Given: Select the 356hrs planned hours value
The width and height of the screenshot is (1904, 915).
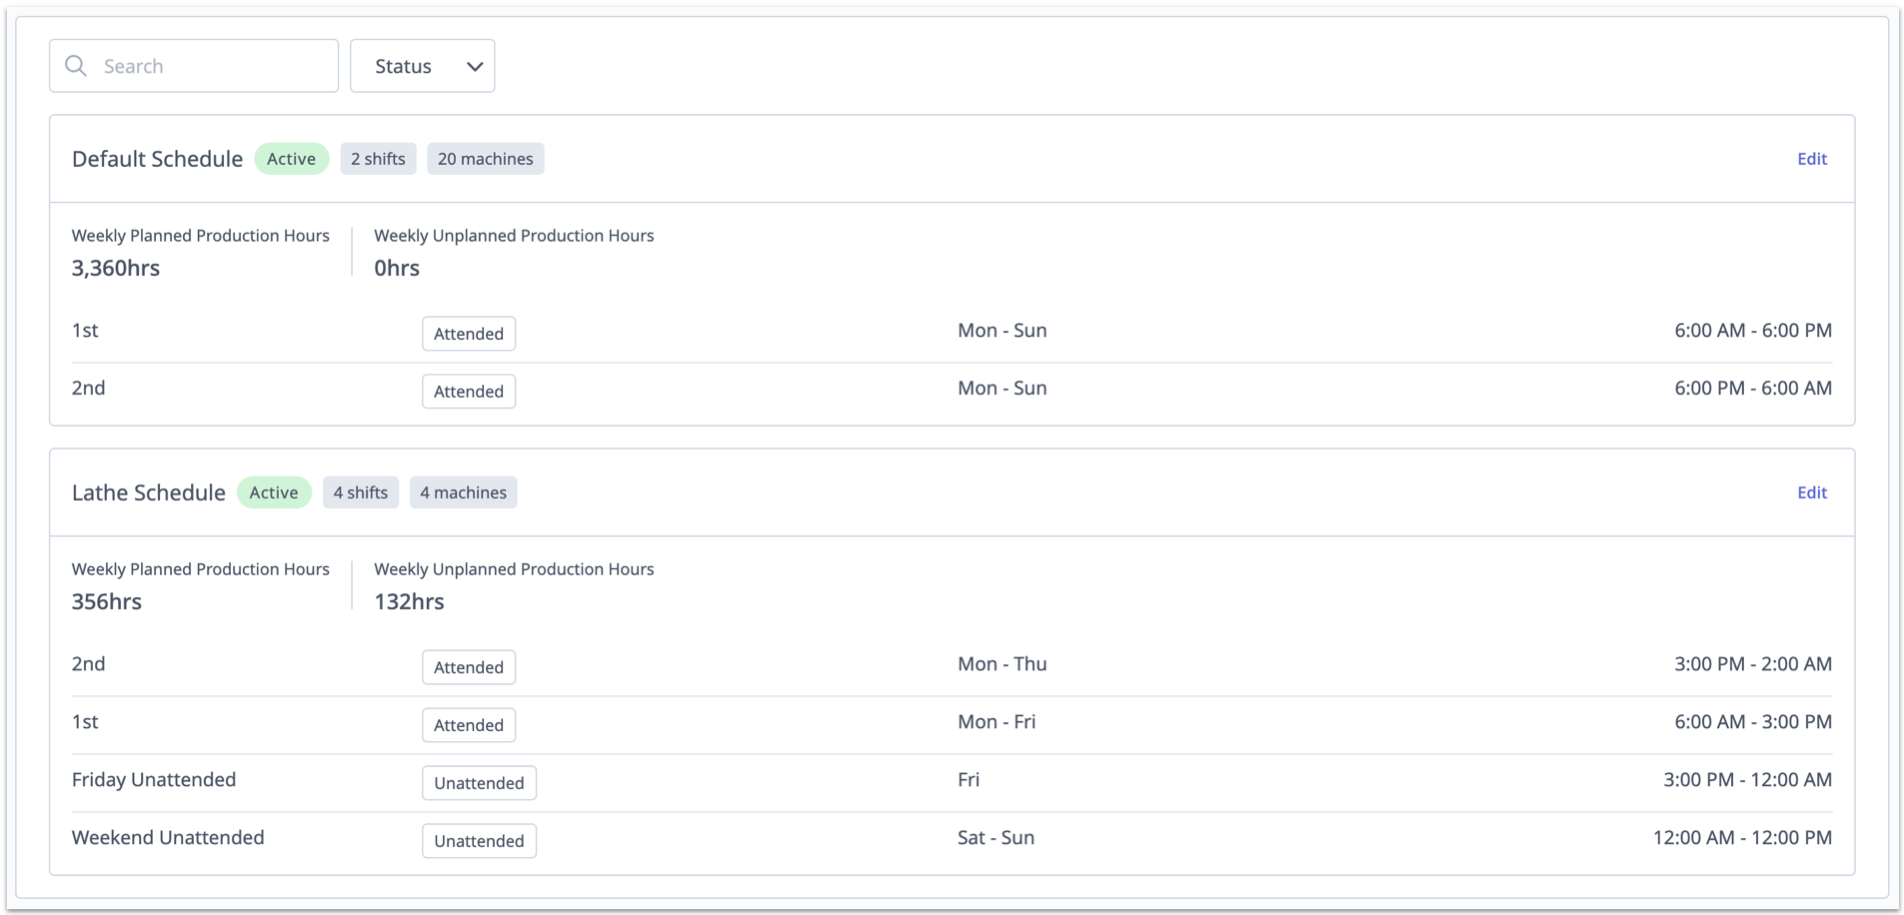Looking at the screenshot, I should coord(107,602).
